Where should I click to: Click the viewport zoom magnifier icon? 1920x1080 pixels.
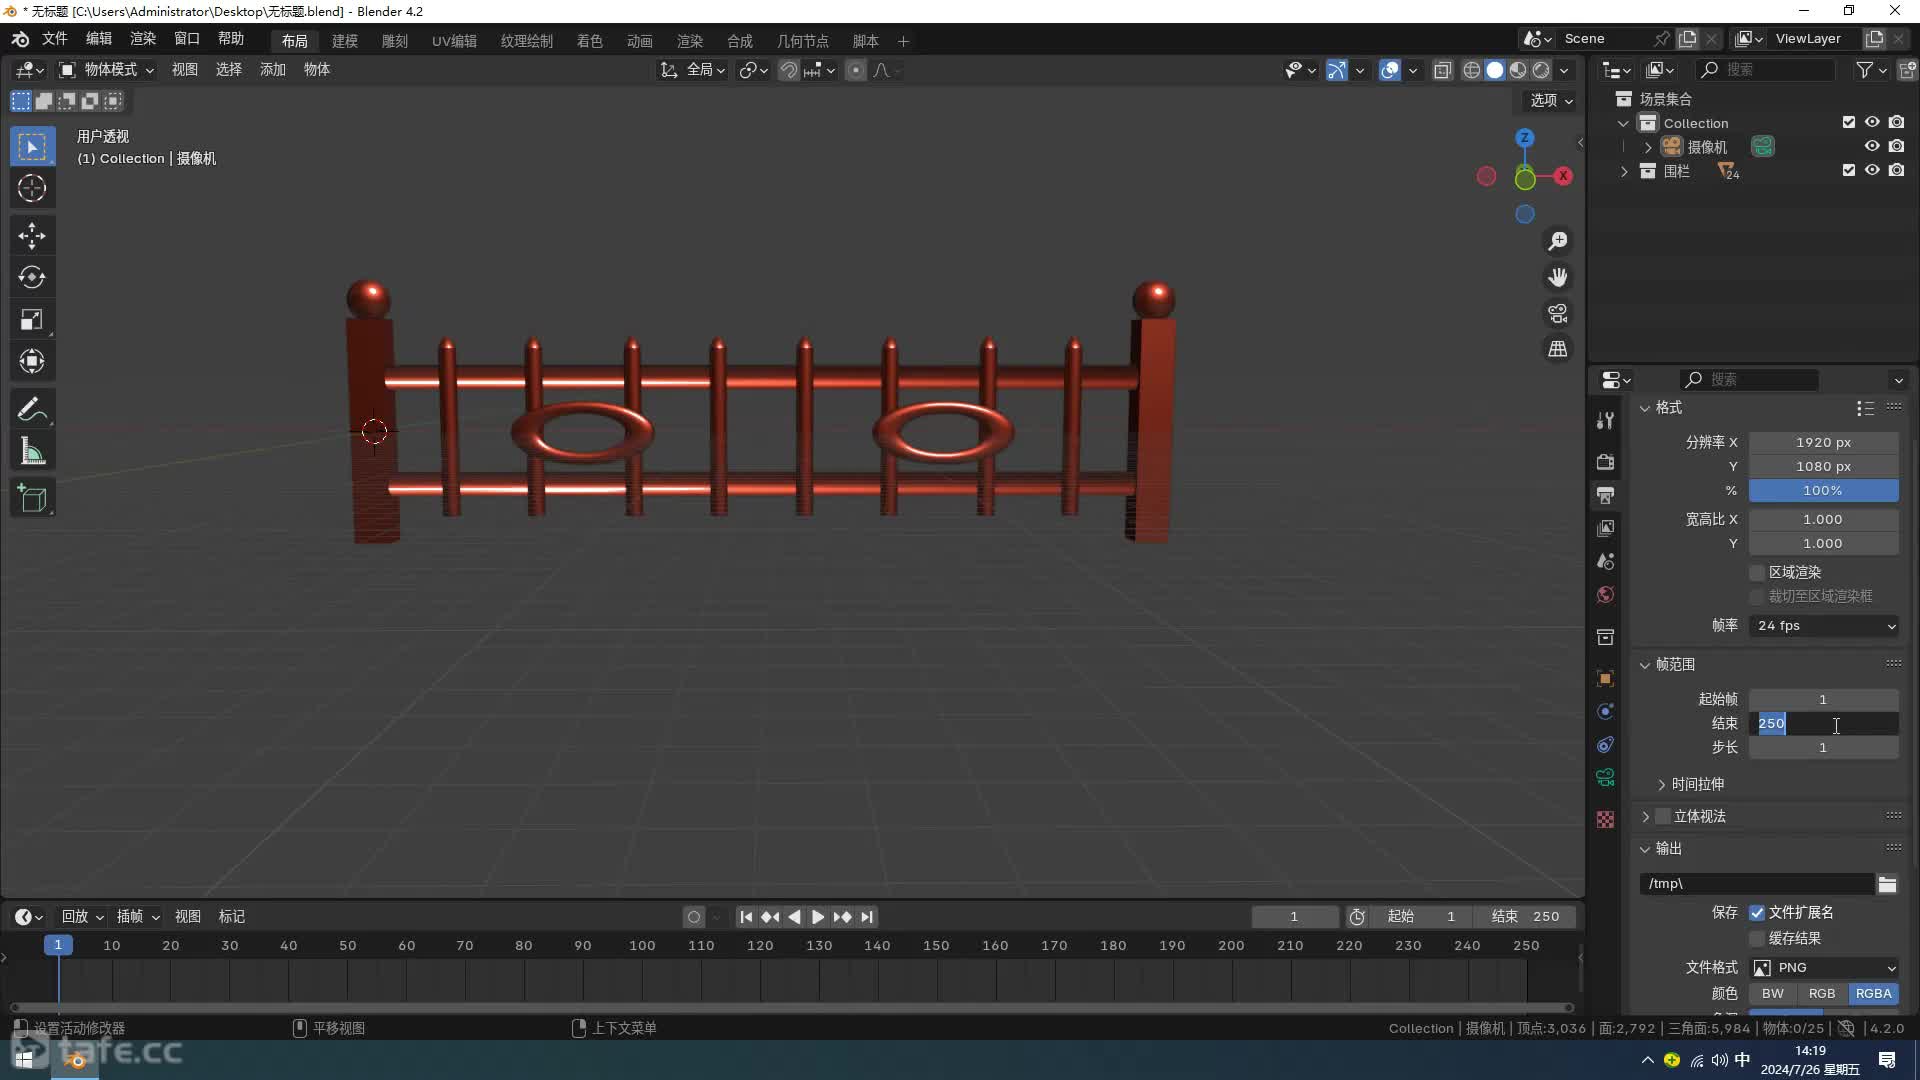pyautogui.click(x=1558, y=241)
